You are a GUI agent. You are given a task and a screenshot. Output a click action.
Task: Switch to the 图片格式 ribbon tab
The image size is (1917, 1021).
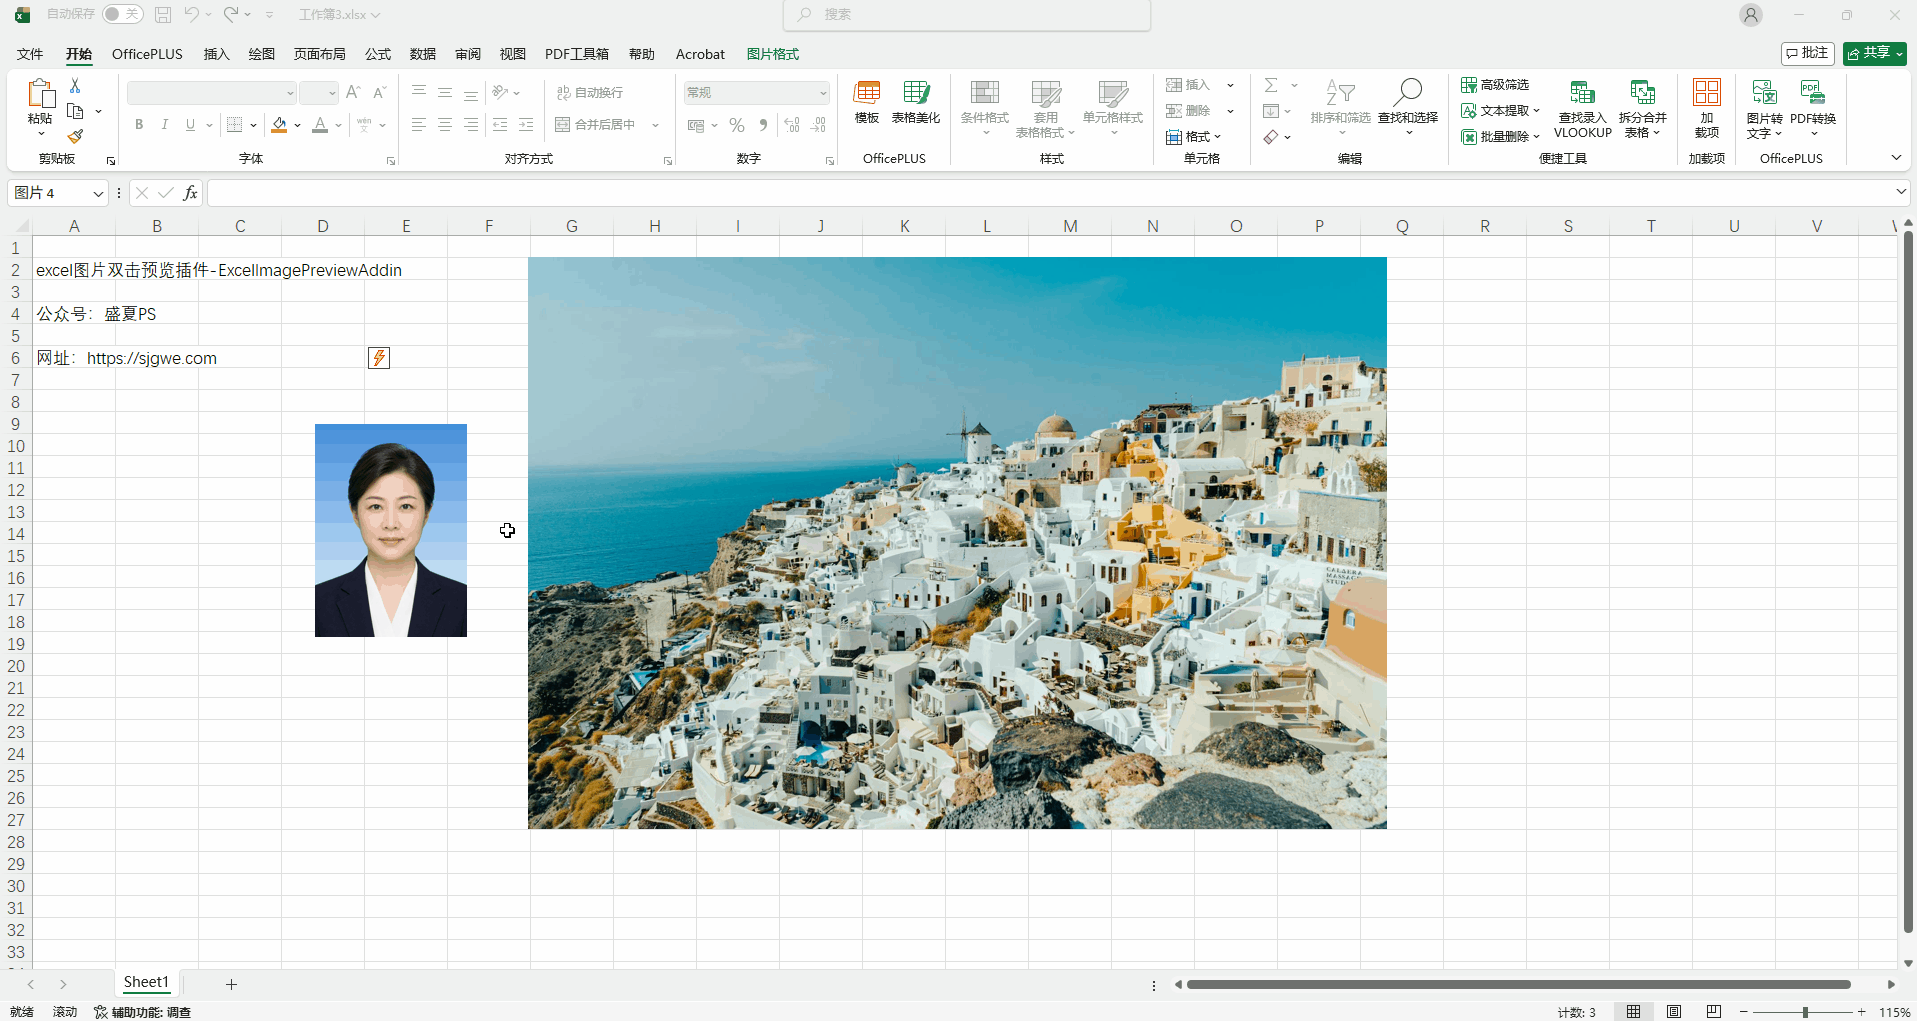click(x=772, y=54)
